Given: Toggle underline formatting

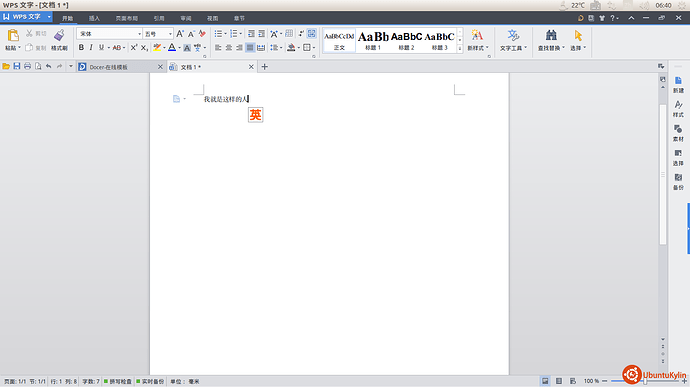Looking at the screenshot, I should coord(102,48).
